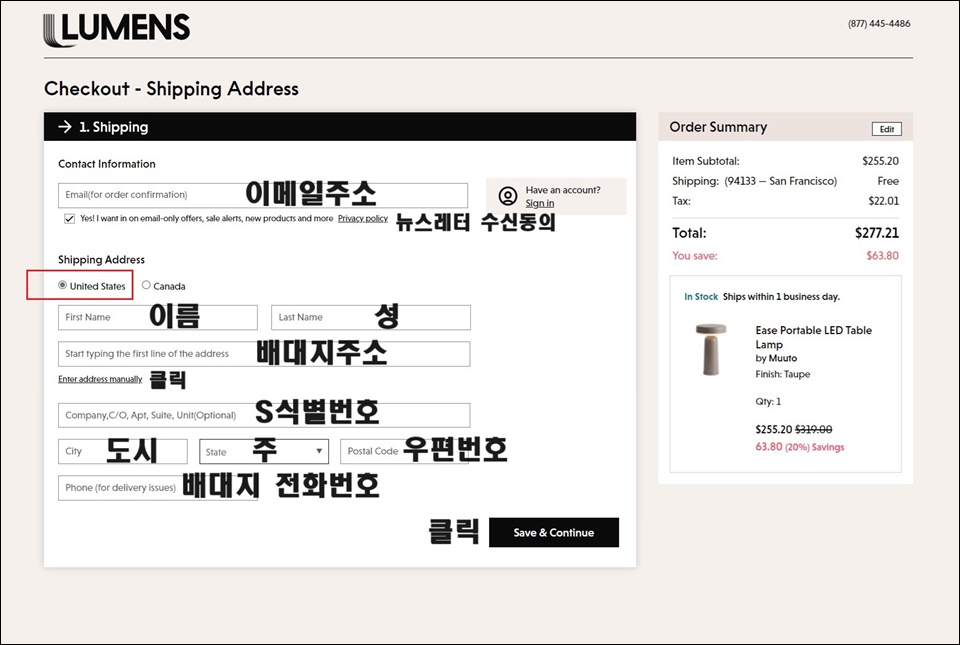Click the Free shipping value
960x645 pixels.
(x=888, y=181)
